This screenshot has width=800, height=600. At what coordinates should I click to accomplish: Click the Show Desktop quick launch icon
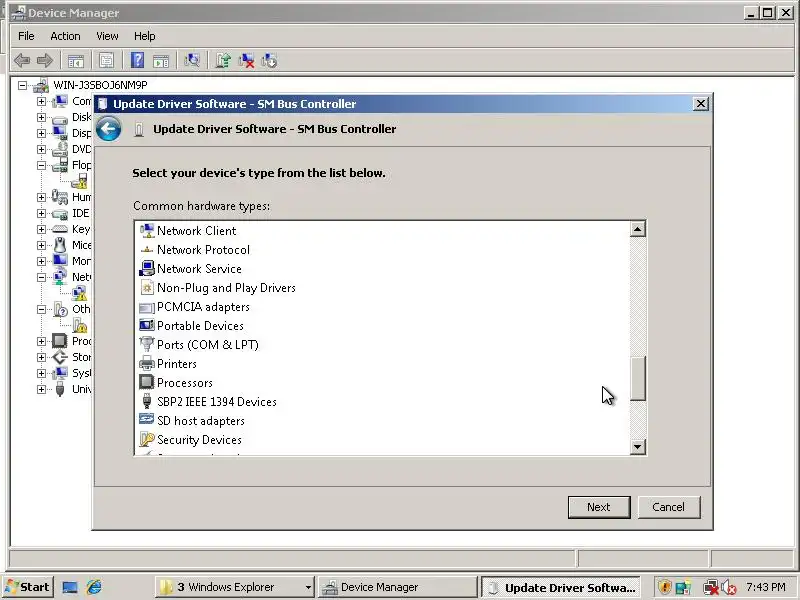coord(70,587)
